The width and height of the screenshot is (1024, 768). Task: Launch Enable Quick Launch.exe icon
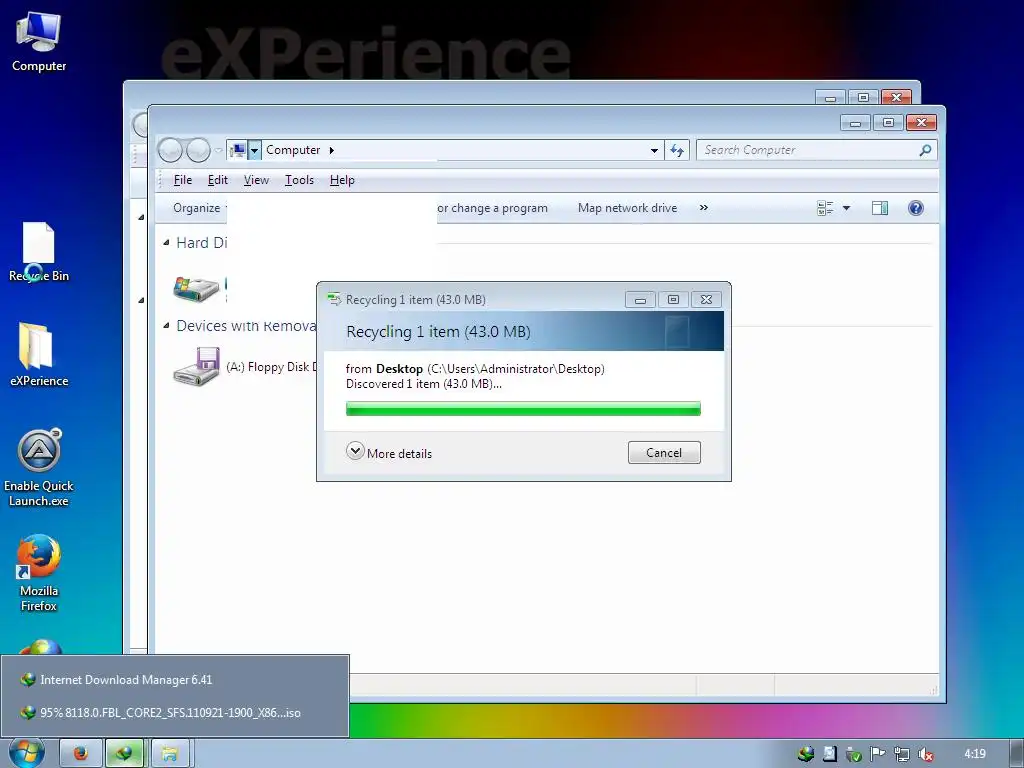[x=39, y=468]
